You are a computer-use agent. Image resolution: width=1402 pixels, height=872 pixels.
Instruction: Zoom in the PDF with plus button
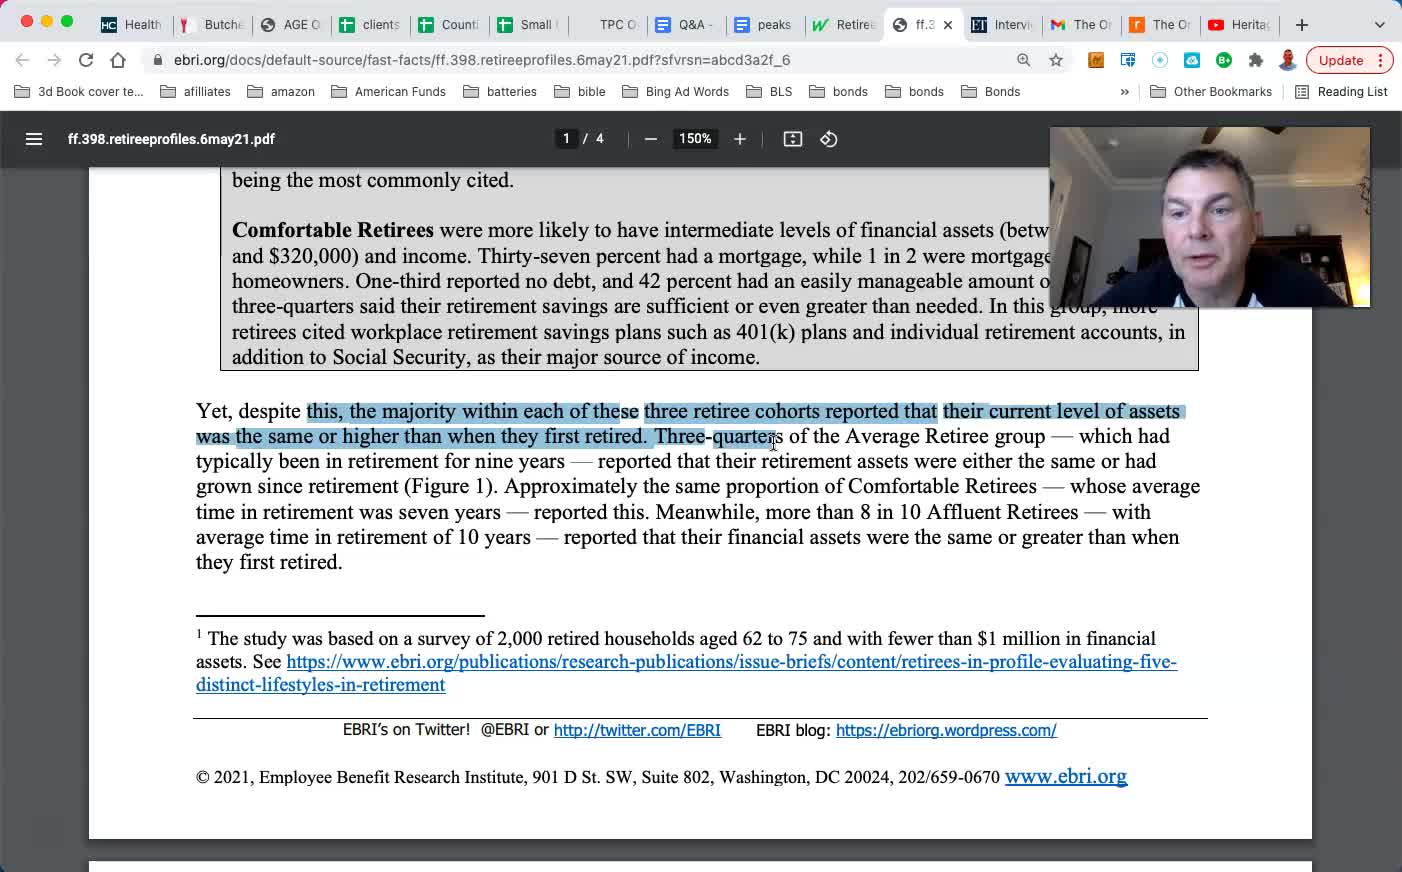click(740, 139)
